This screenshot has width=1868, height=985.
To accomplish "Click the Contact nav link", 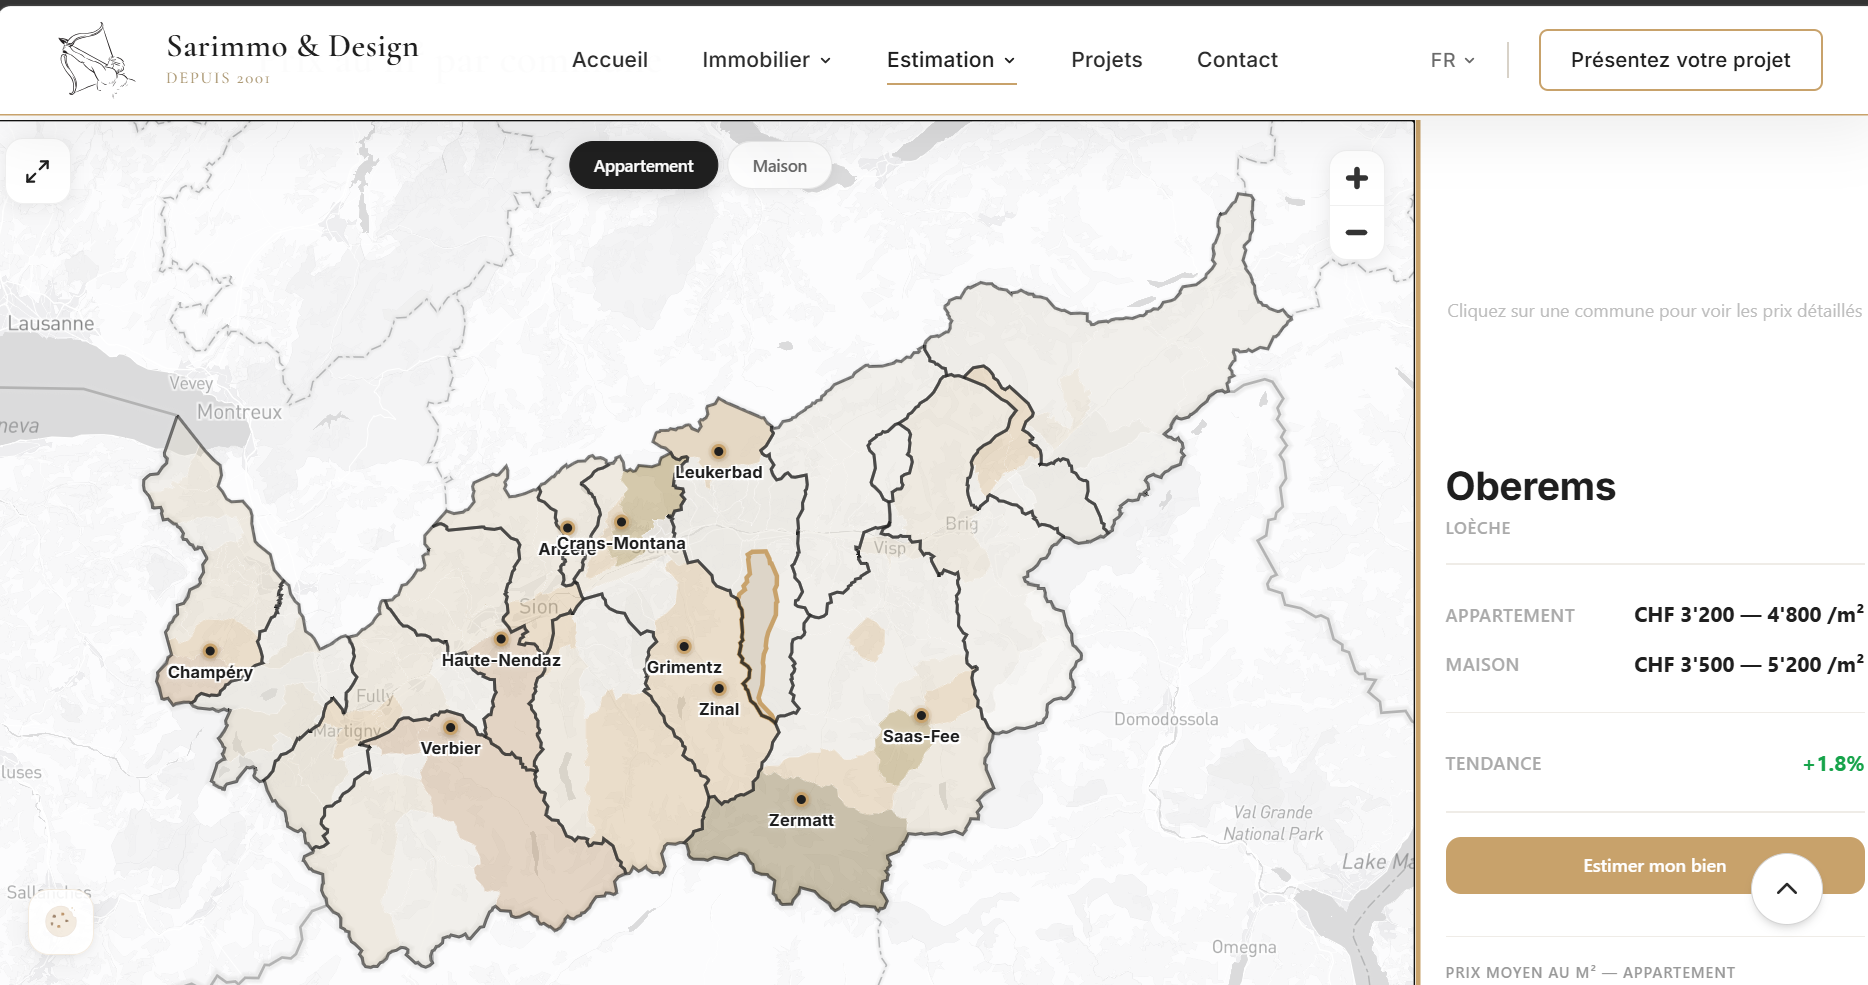I will click(1237, 60).
